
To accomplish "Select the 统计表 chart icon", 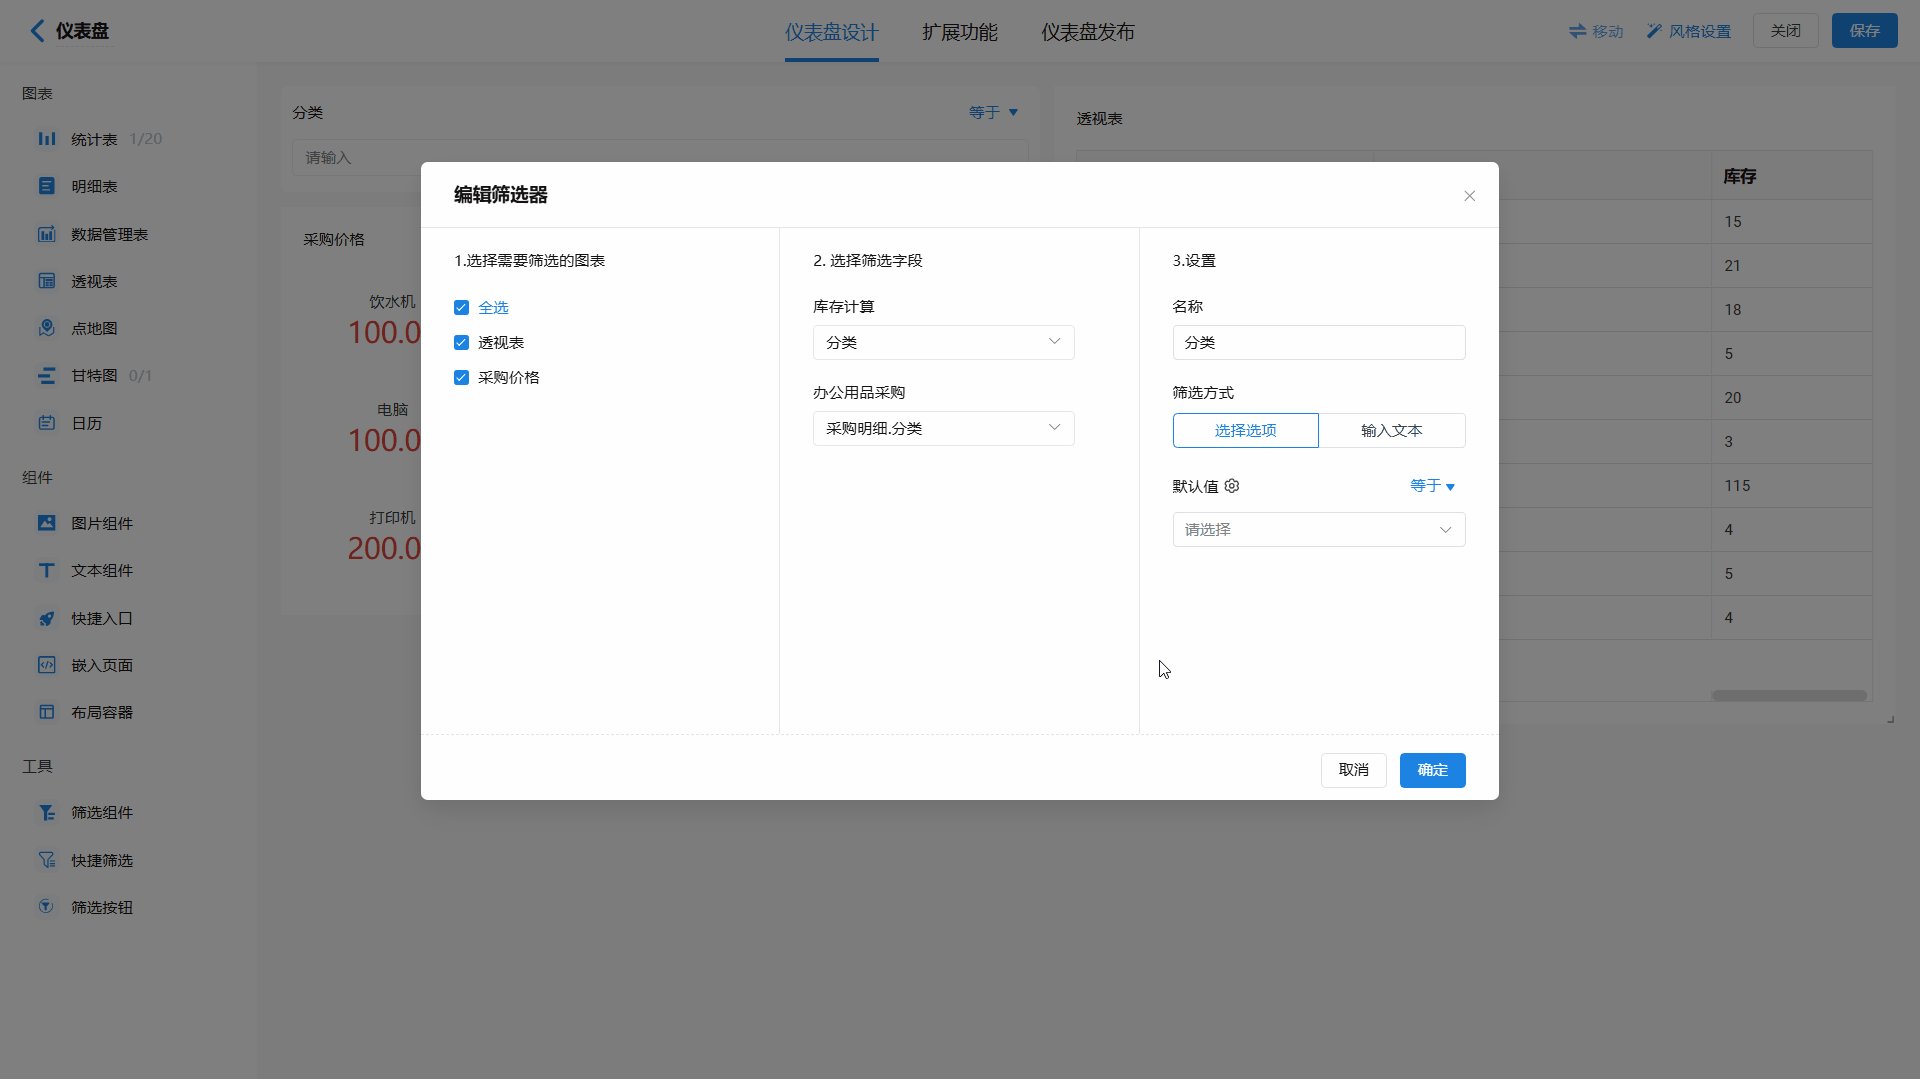I will [47, 139].
